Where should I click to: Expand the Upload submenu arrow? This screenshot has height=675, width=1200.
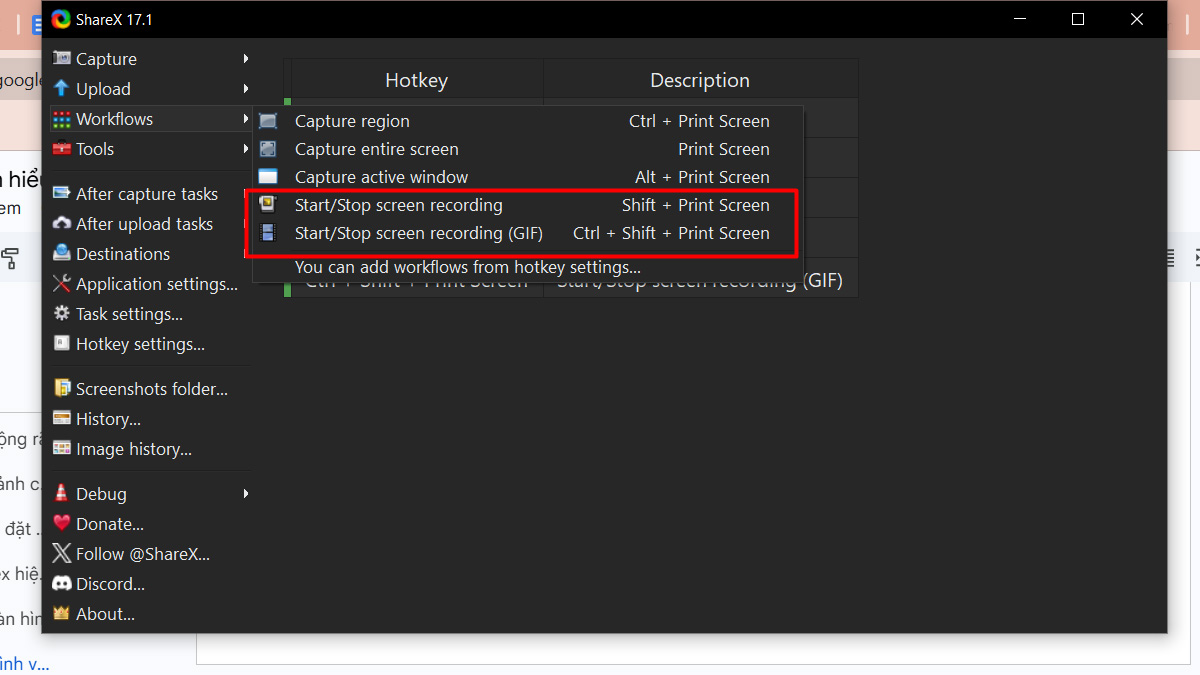coord(245,89)
